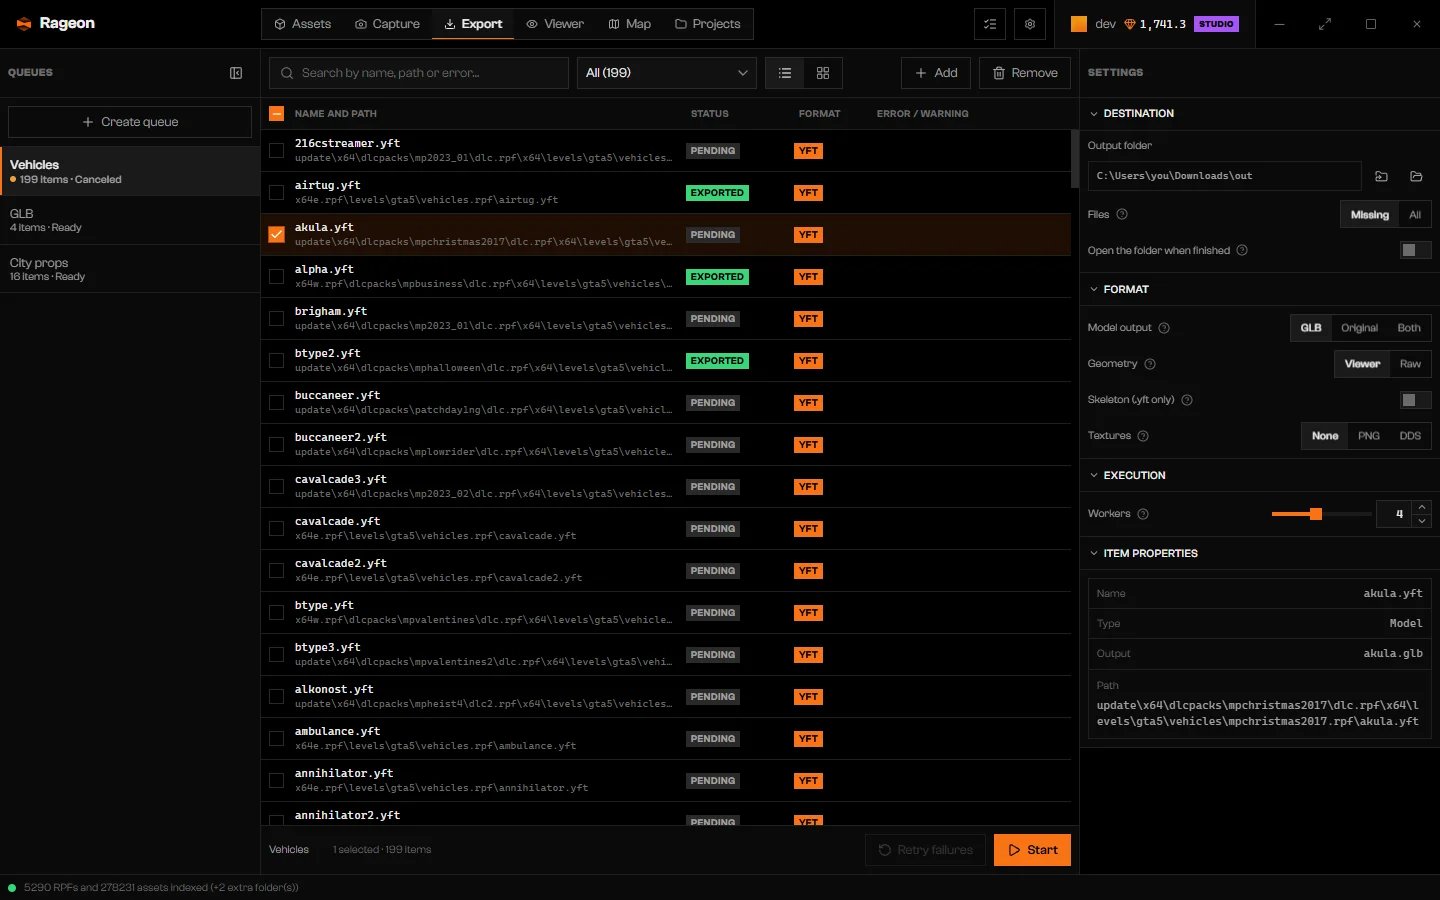Show help for Open folder when finished
The width and height of the screenshot is (1440, 900).
click(x=1242, y=250)
